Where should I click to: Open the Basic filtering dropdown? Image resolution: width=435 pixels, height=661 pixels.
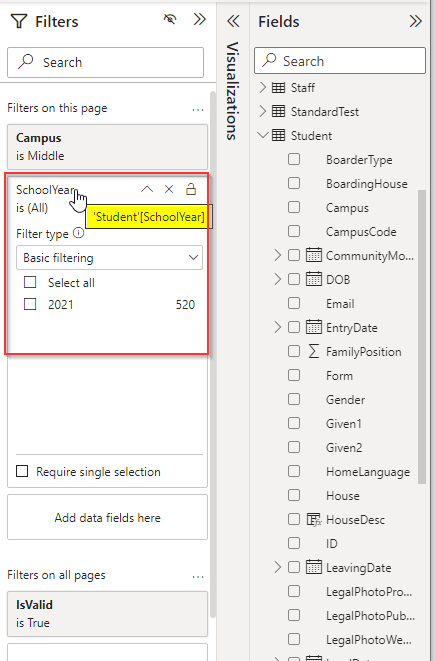[109, 258]
